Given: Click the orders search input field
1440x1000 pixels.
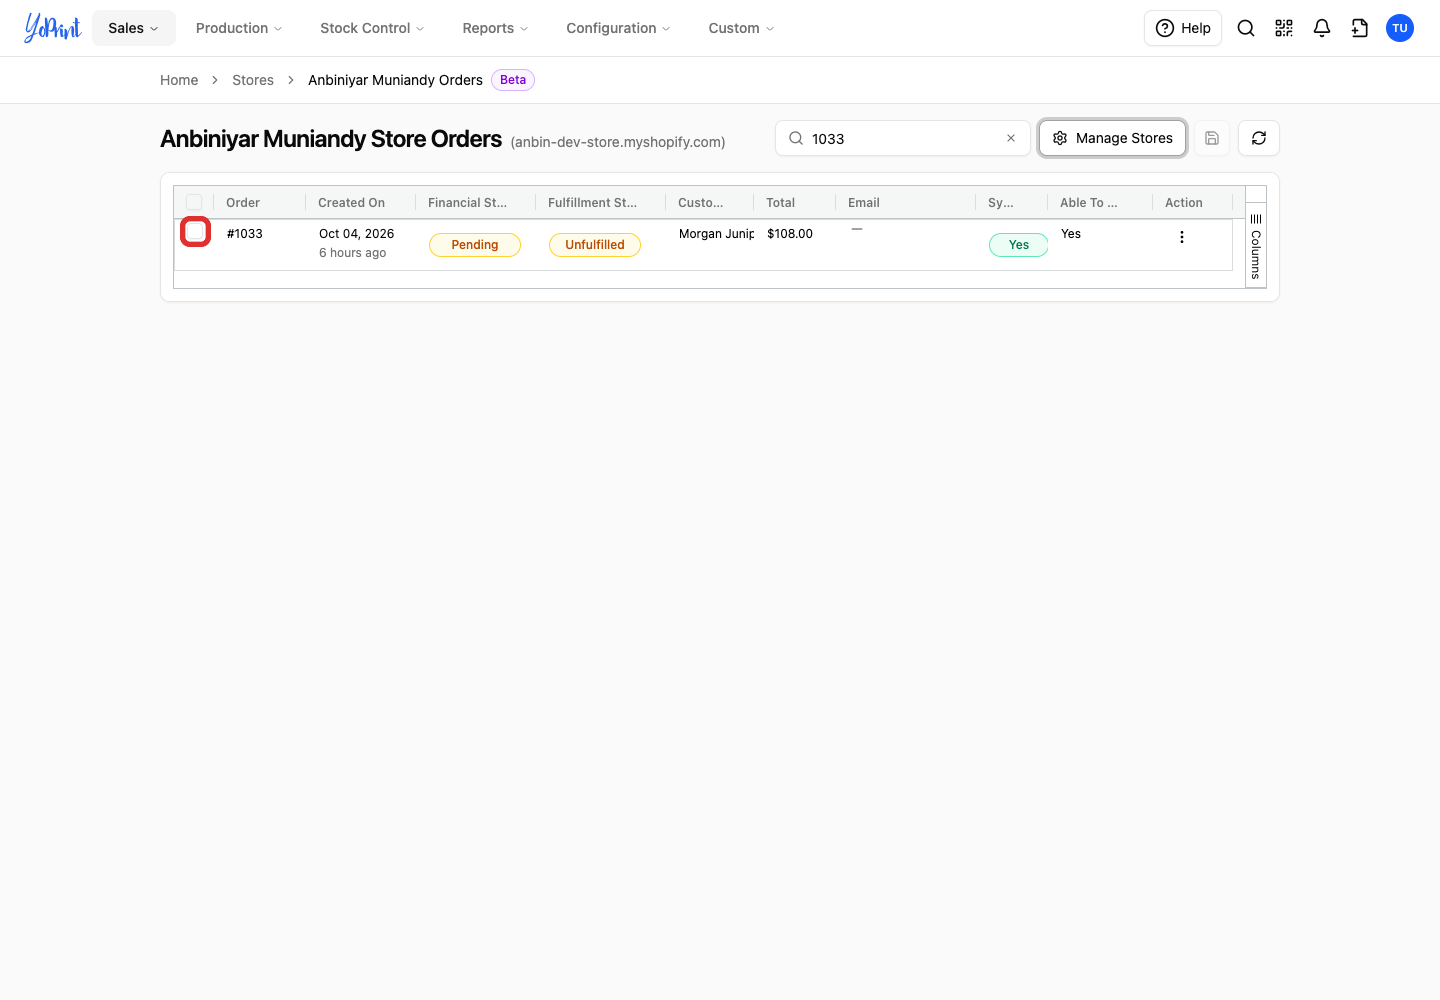Looking at the screenshot, I should click(903, 138).
